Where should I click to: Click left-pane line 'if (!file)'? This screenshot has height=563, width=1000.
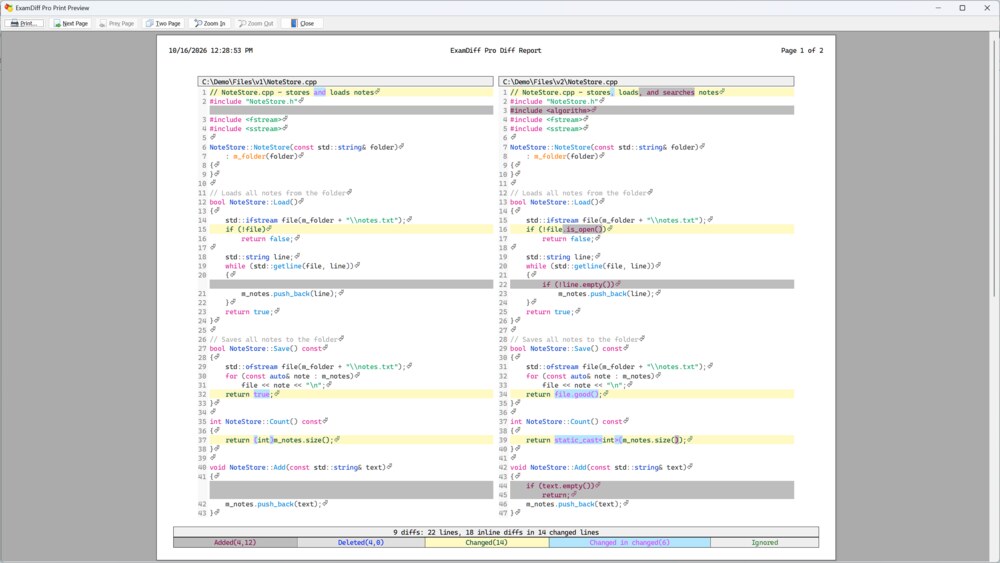pyautogui.click(x=351, y=230)
